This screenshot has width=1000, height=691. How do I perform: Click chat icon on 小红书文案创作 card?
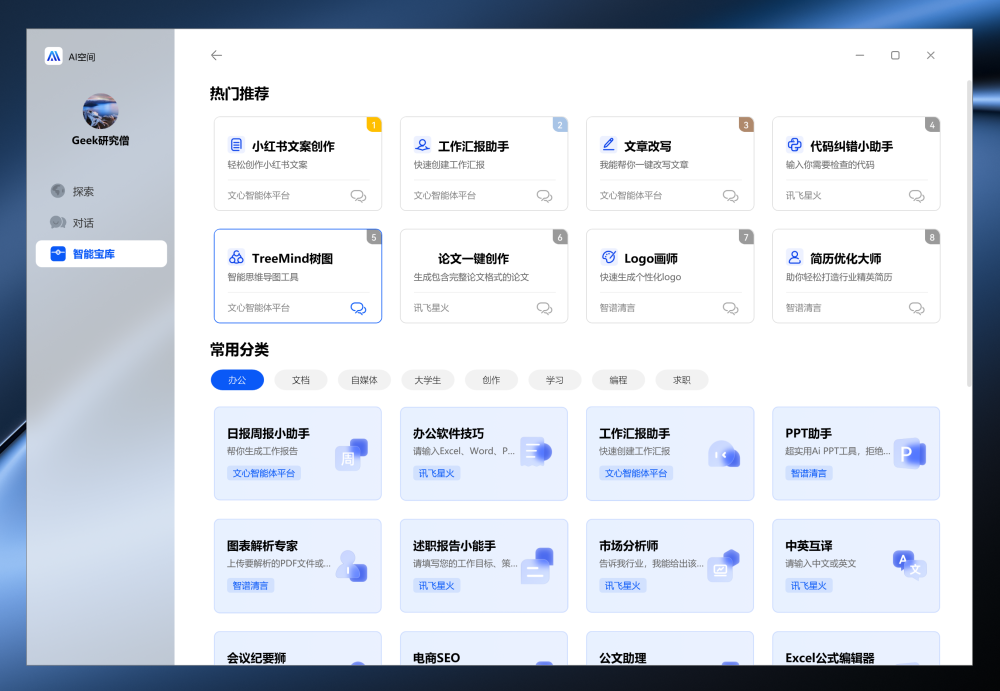click(x=358, y=195)
